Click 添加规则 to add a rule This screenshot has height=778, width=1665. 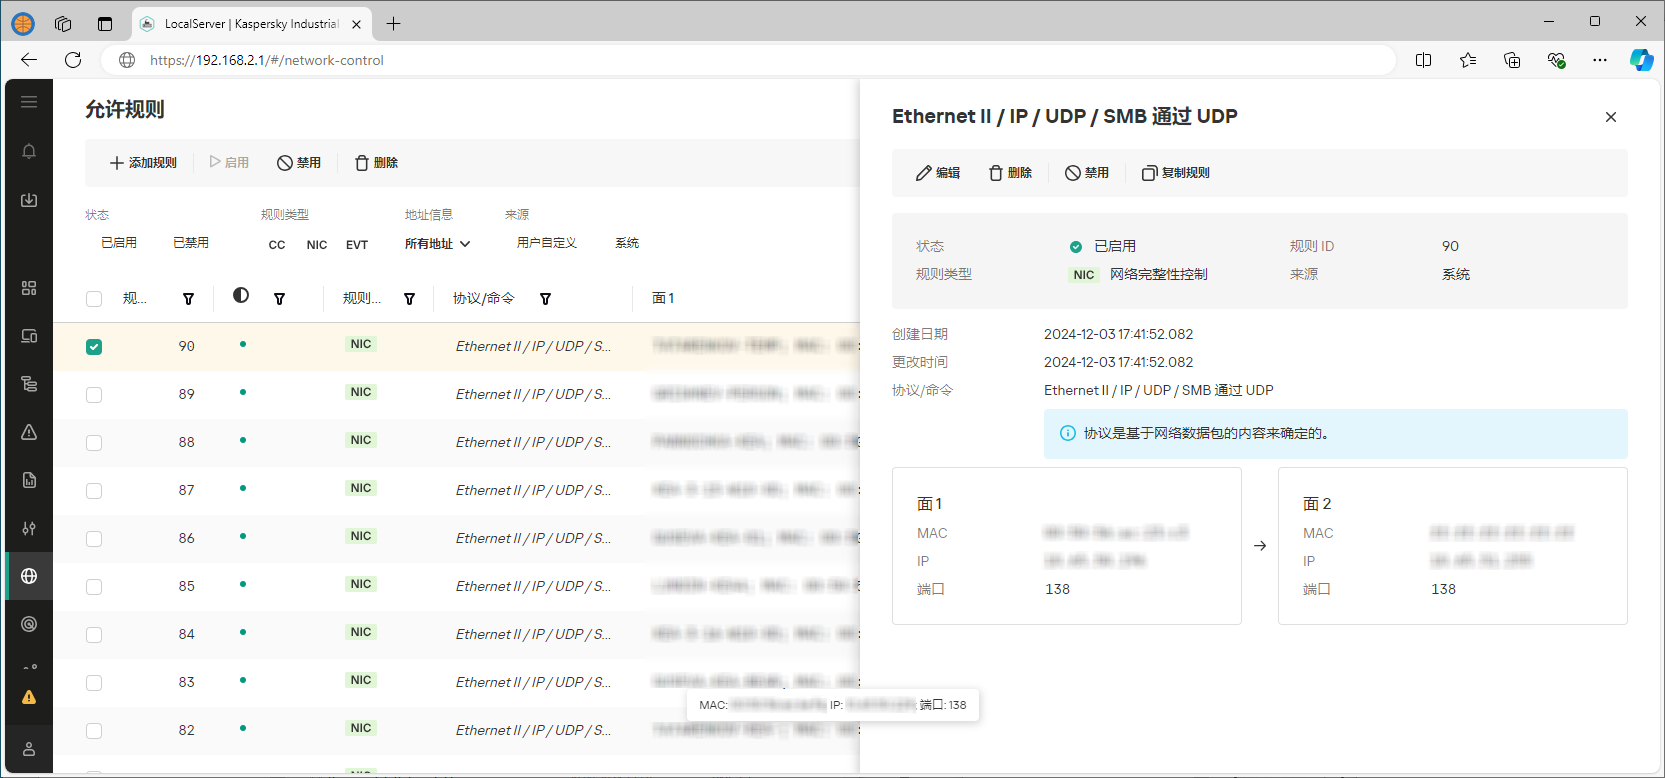tap(143, 163)
